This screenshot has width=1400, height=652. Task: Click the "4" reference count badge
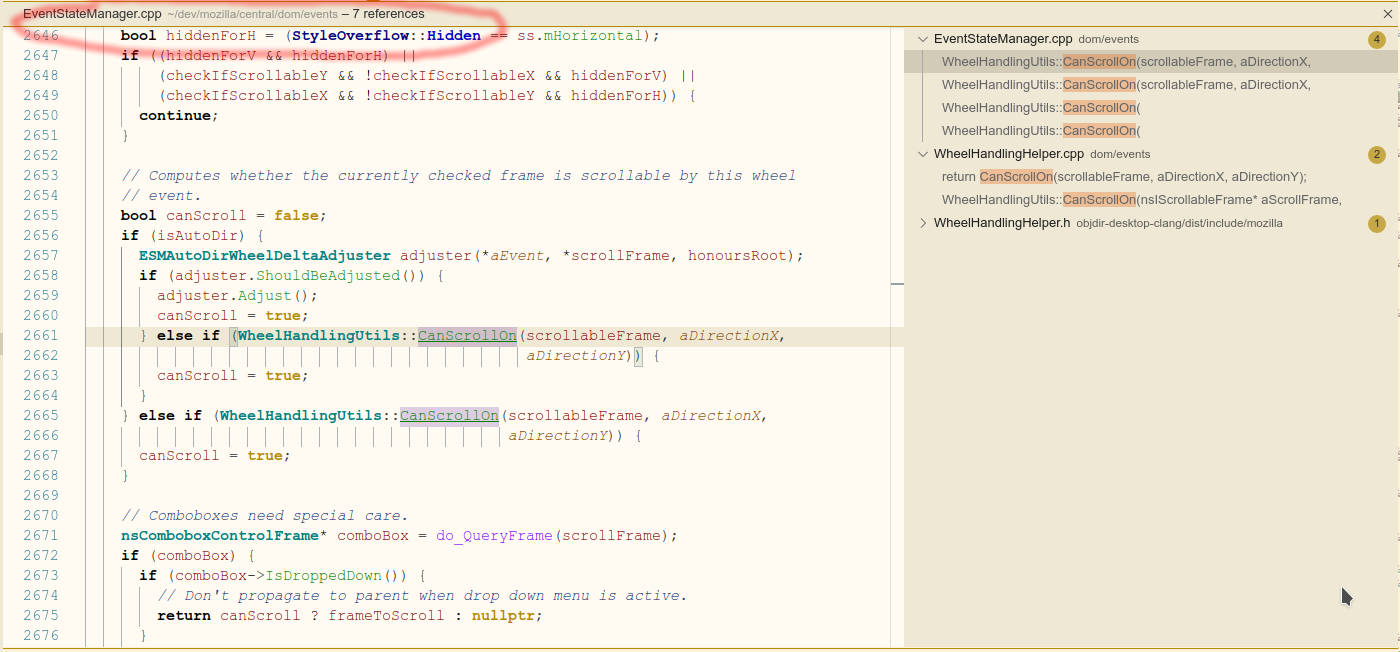point(1377,39)
